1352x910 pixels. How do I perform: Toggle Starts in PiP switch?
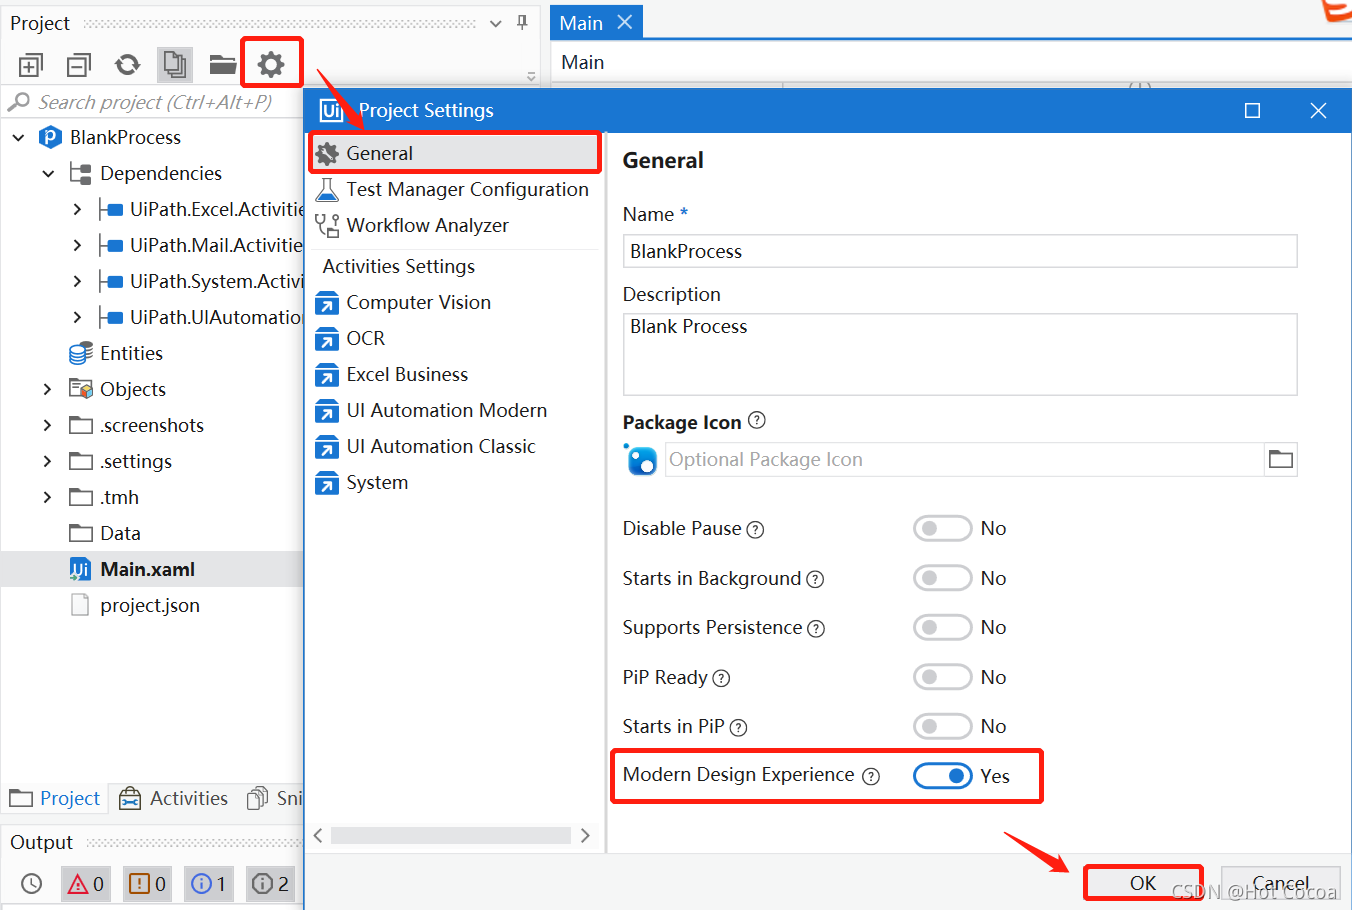coord(942,726)
